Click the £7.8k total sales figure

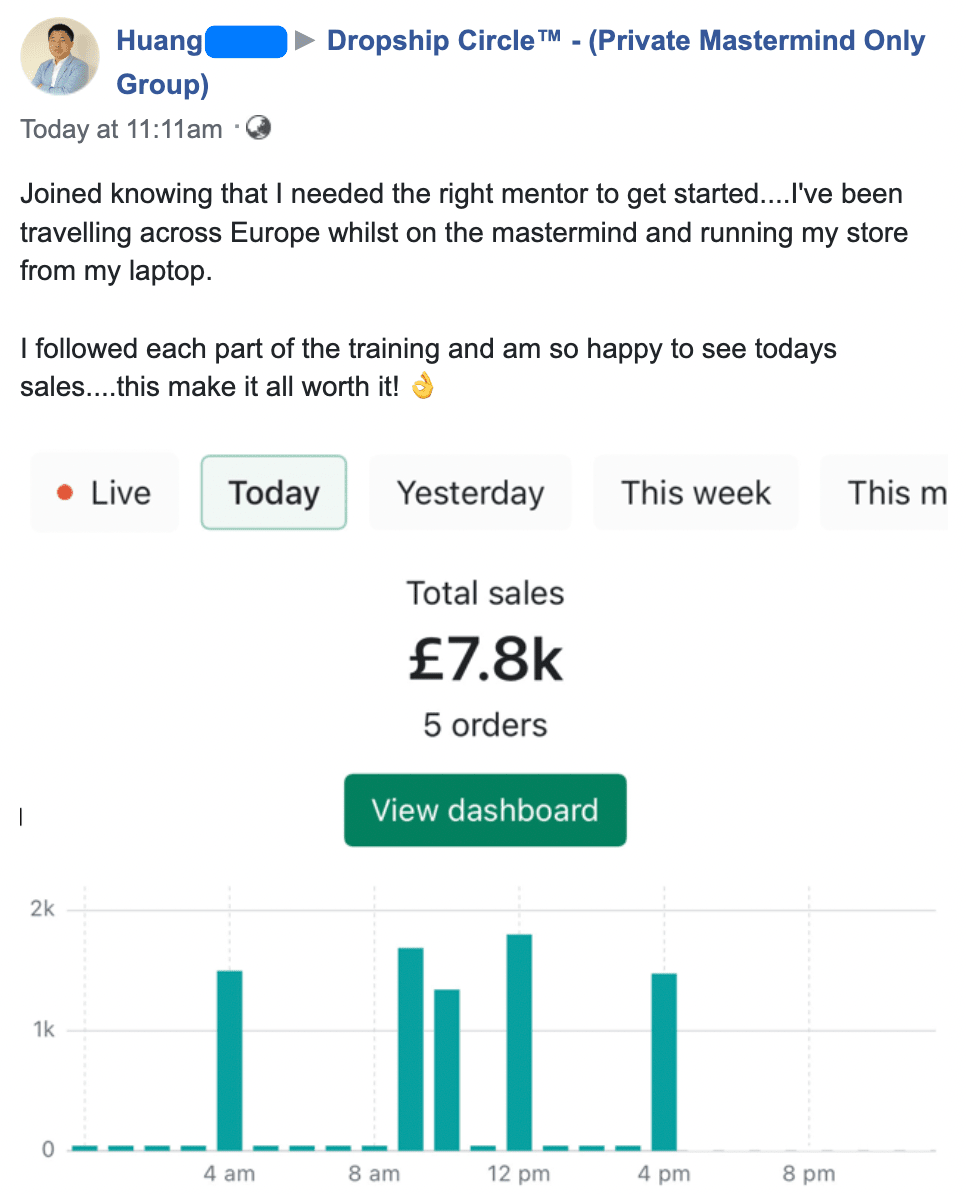(485, 660)
